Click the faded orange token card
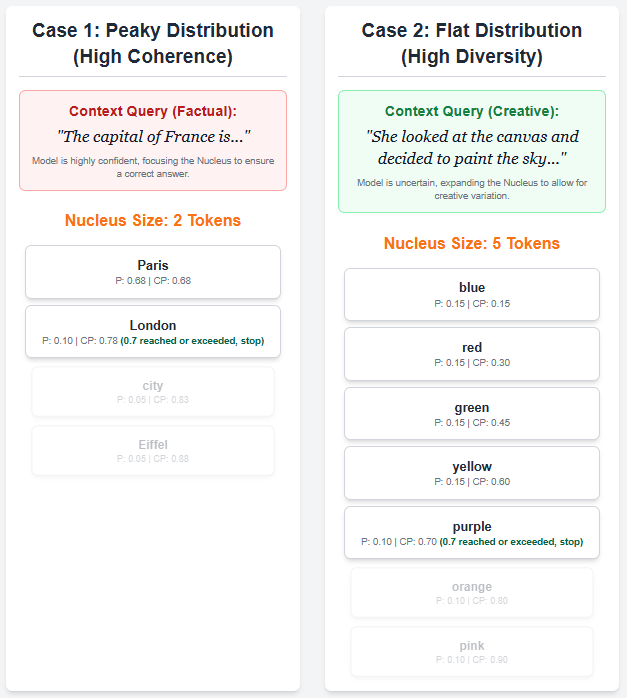627x698 pixels. (472, 593)
